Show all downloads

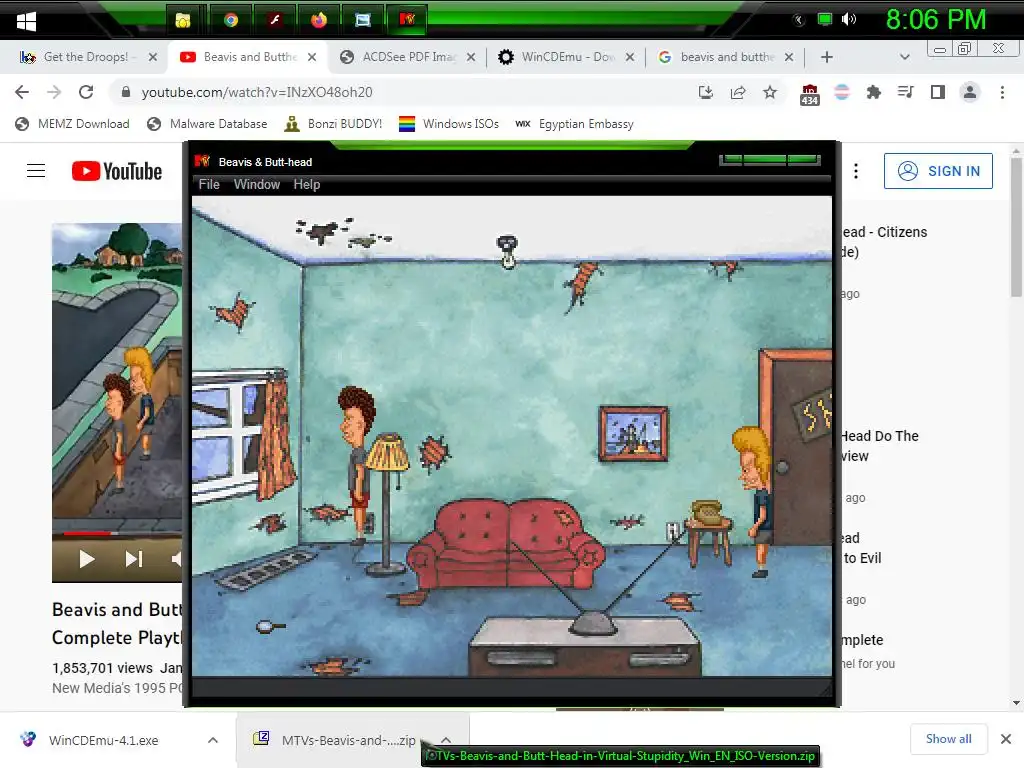(948, 739)
